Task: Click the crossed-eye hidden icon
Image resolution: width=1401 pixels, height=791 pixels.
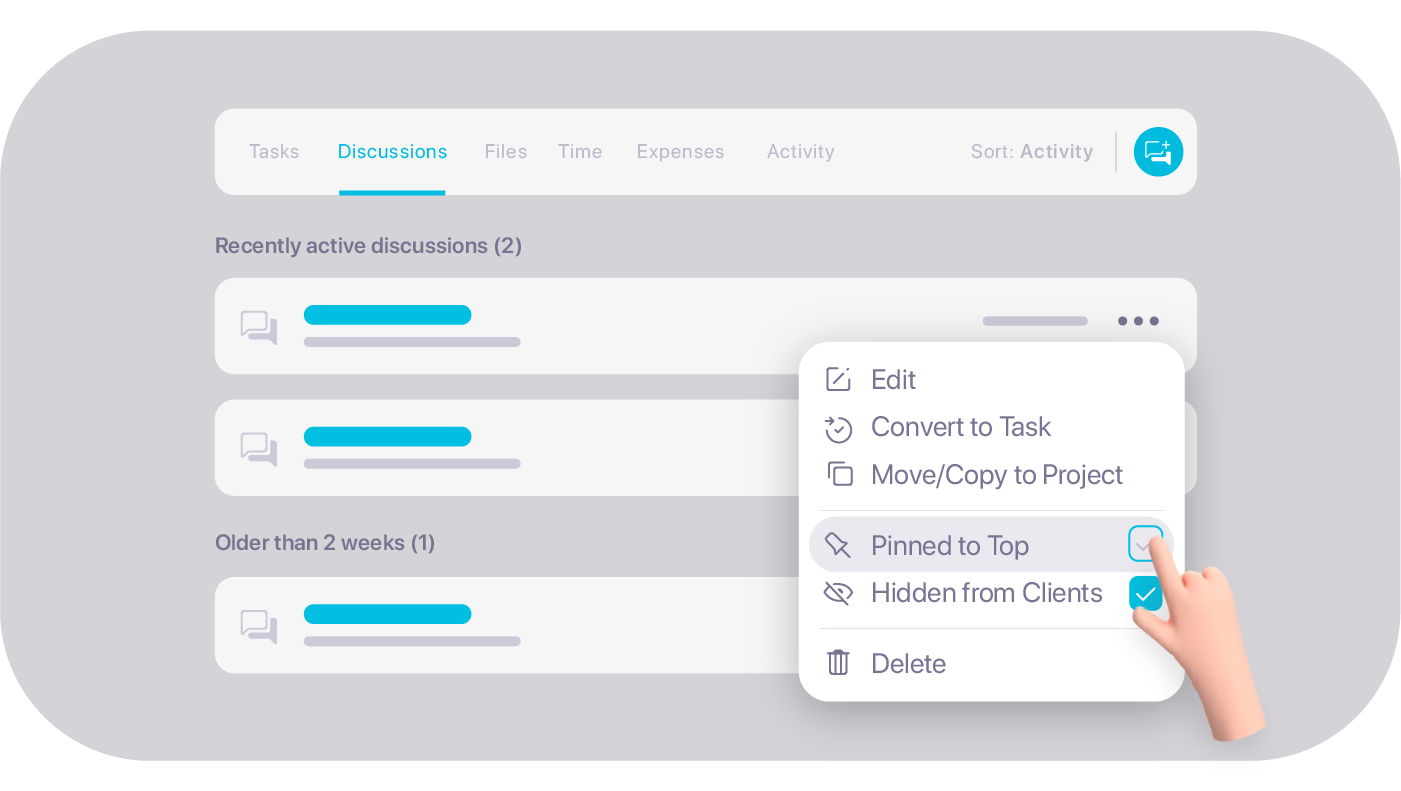Action: [837, 594]
